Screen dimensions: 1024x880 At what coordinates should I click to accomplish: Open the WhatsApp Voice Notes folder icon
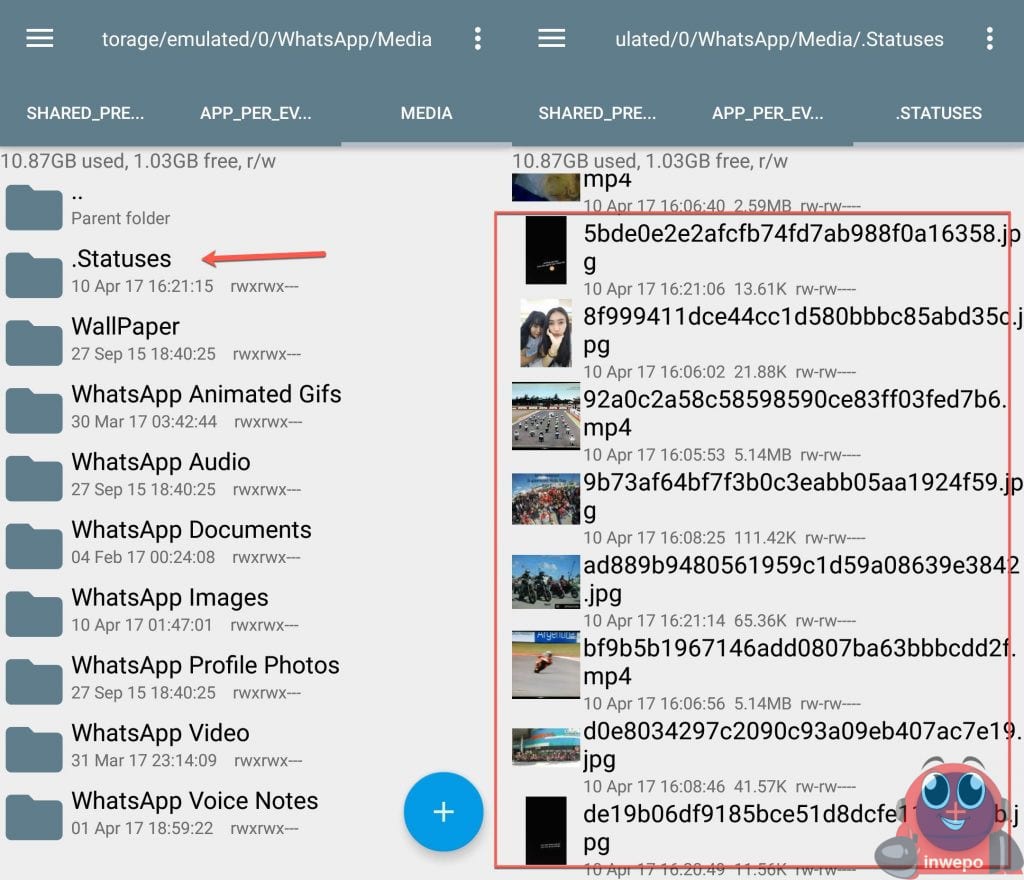(x=34, y=817)
